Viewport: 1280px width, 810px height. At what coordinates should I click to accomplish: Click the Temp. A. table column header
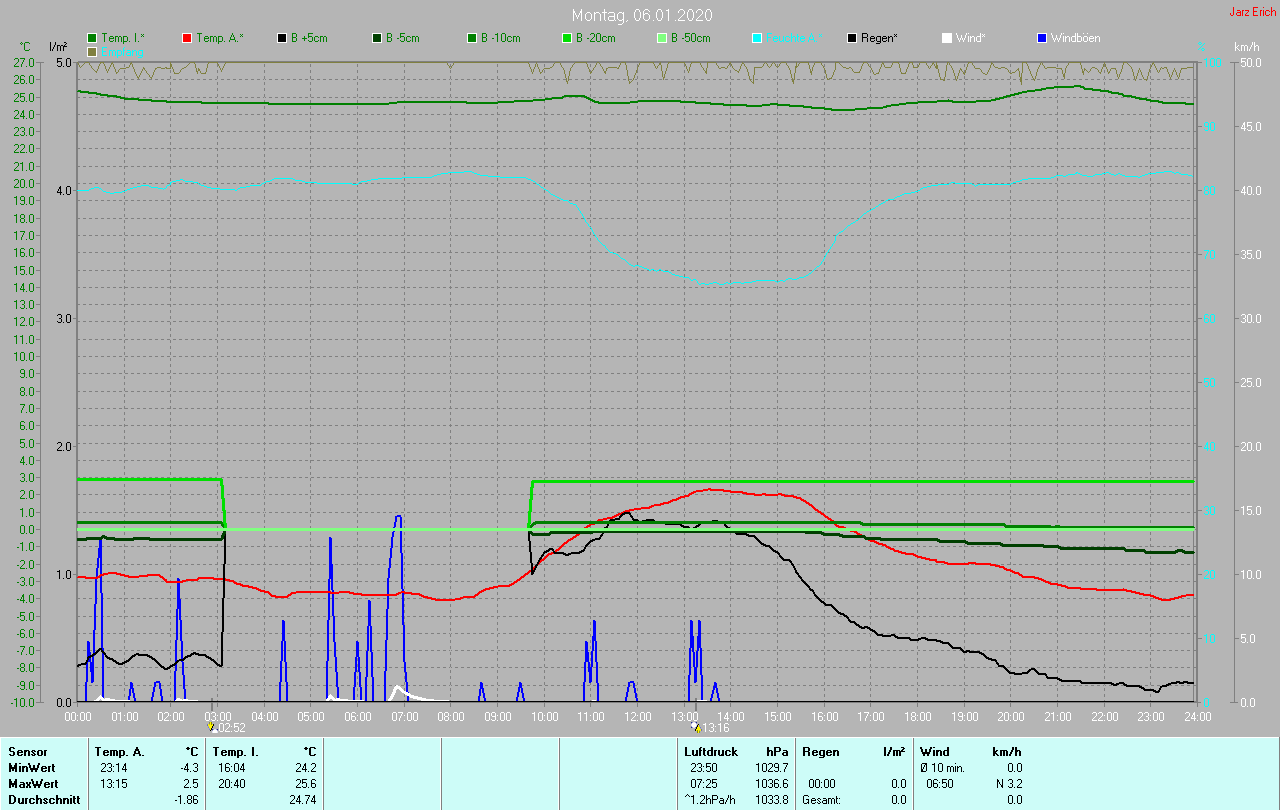coord(119,751)
